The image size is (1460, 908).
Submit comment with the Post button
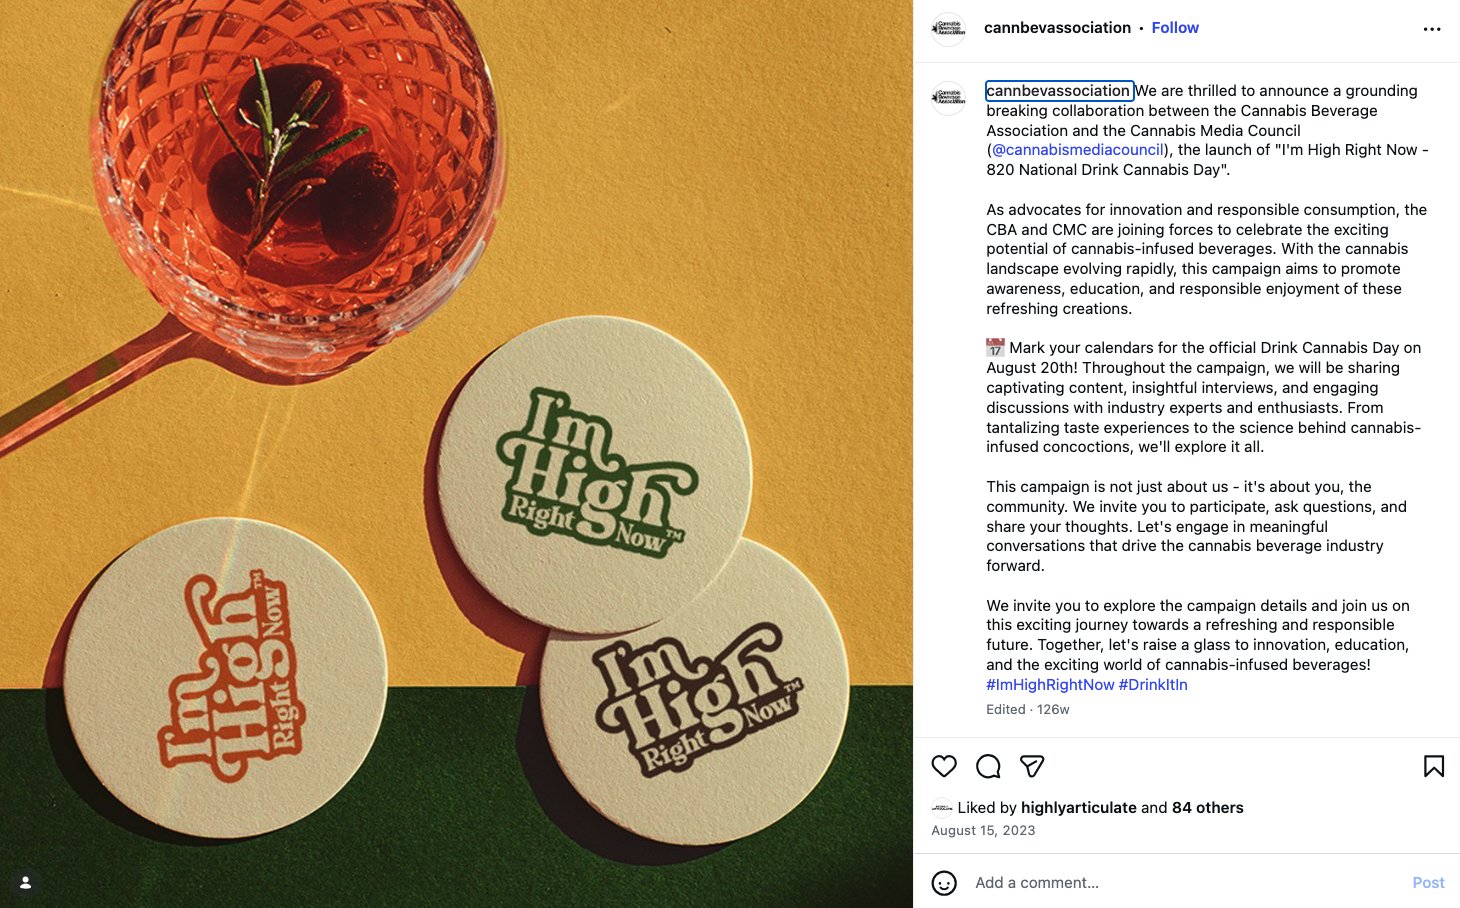pos(1428,882)
